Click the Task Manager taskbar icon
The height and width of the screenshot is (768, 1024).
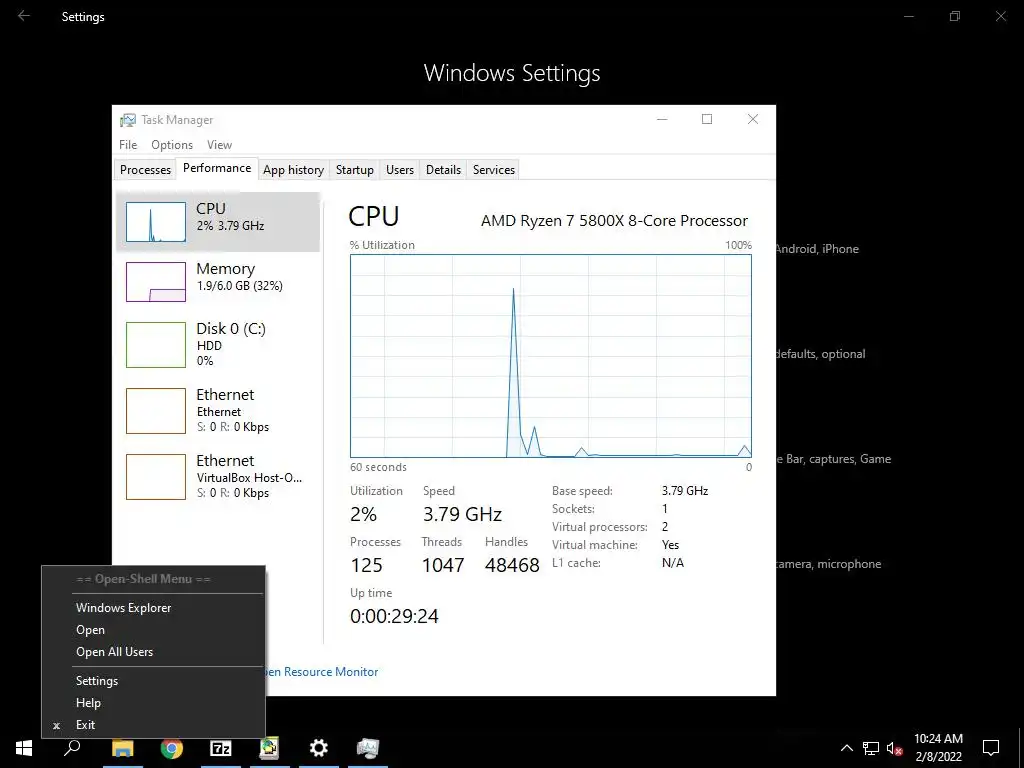pos(368,748)
